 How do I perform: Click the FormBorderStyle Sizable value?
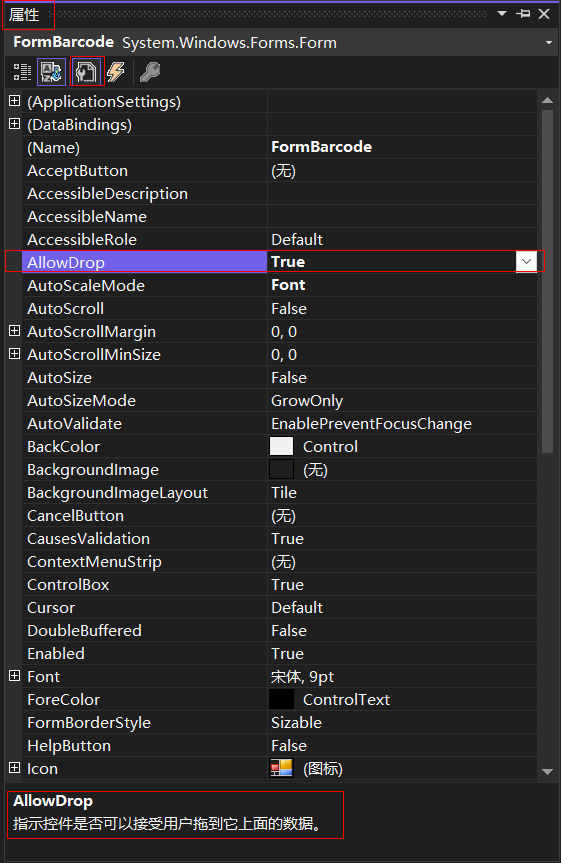point(296,723)
